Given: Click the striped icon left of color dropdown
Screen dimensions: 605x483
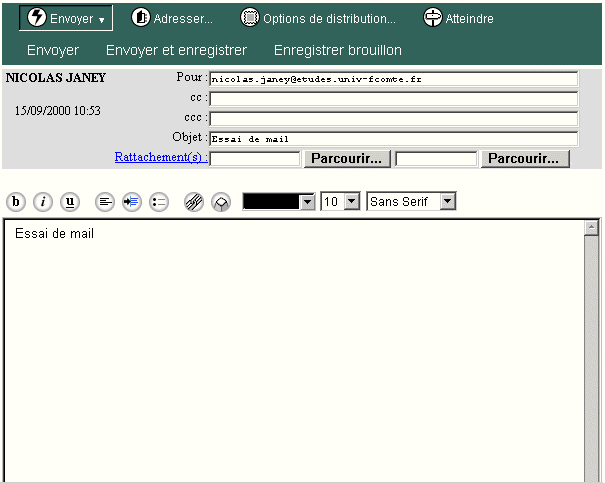Looking at the screenshot, I should click(x=194, y=202).
